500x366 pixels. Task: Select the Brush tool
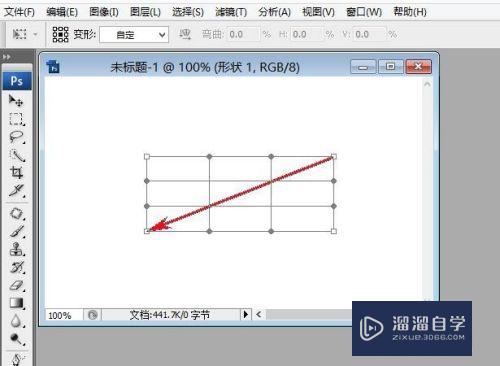point(17,231)
